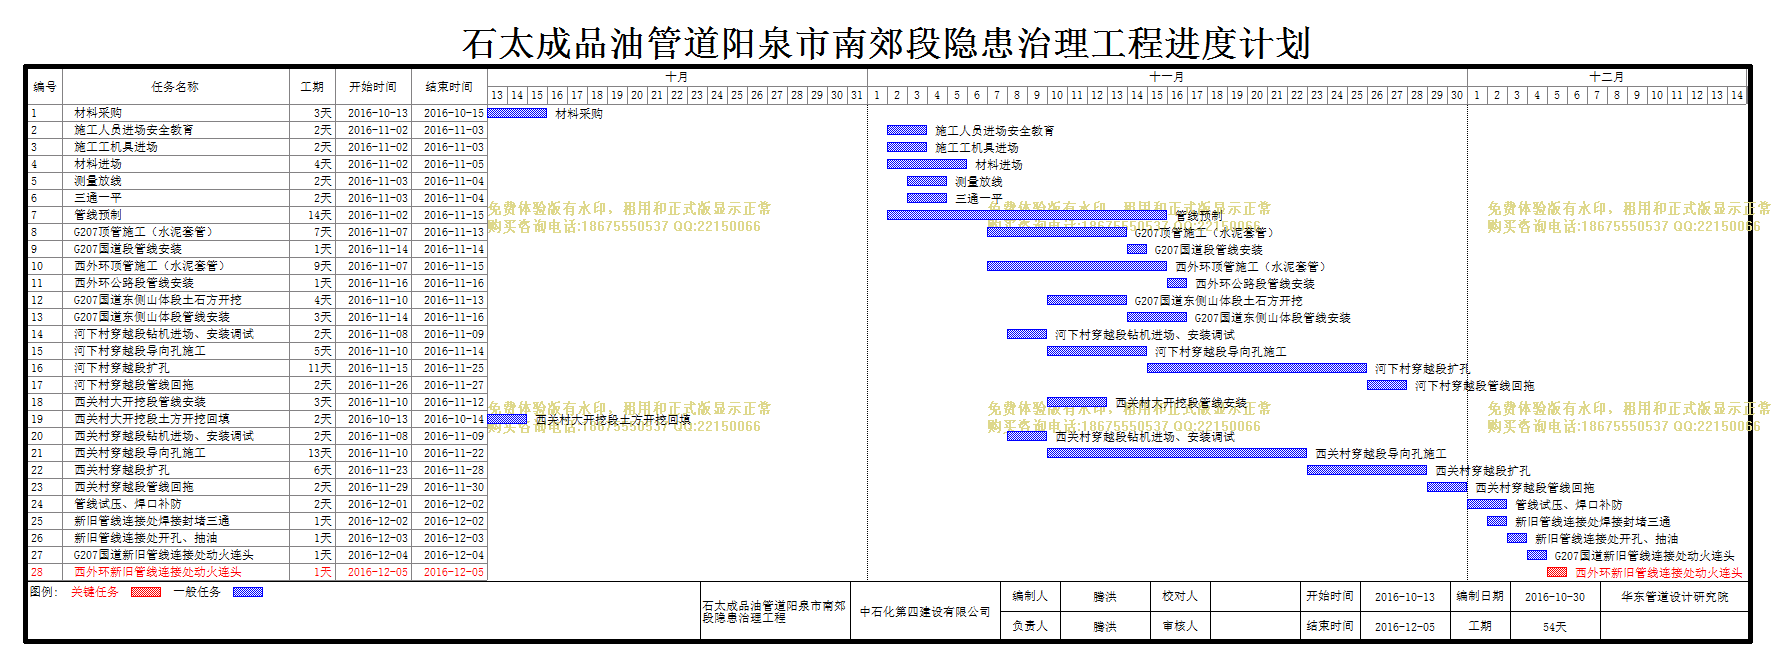The image size is (1774, 665).
Task: Click the footer 开始时间 value 2016-10-13
Action: [1405, 596]
